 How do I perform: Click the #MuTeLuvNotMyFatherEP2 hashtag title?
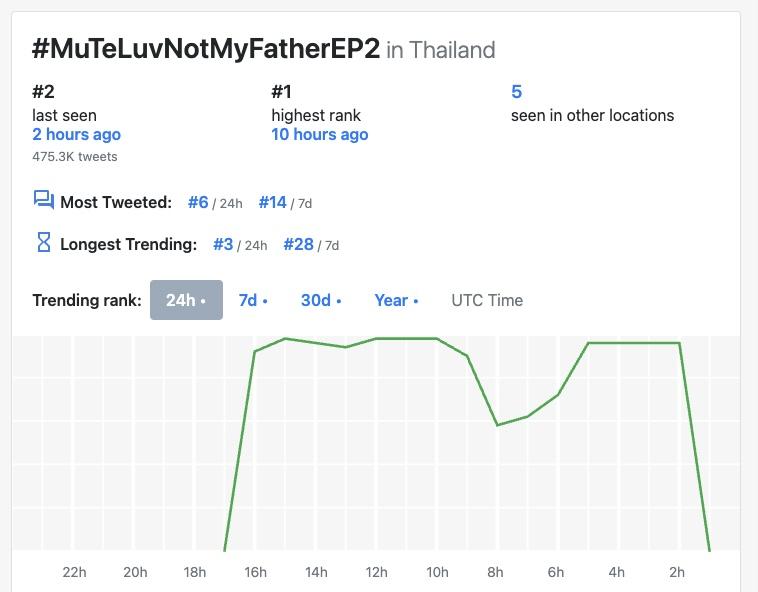coord(206,49)
